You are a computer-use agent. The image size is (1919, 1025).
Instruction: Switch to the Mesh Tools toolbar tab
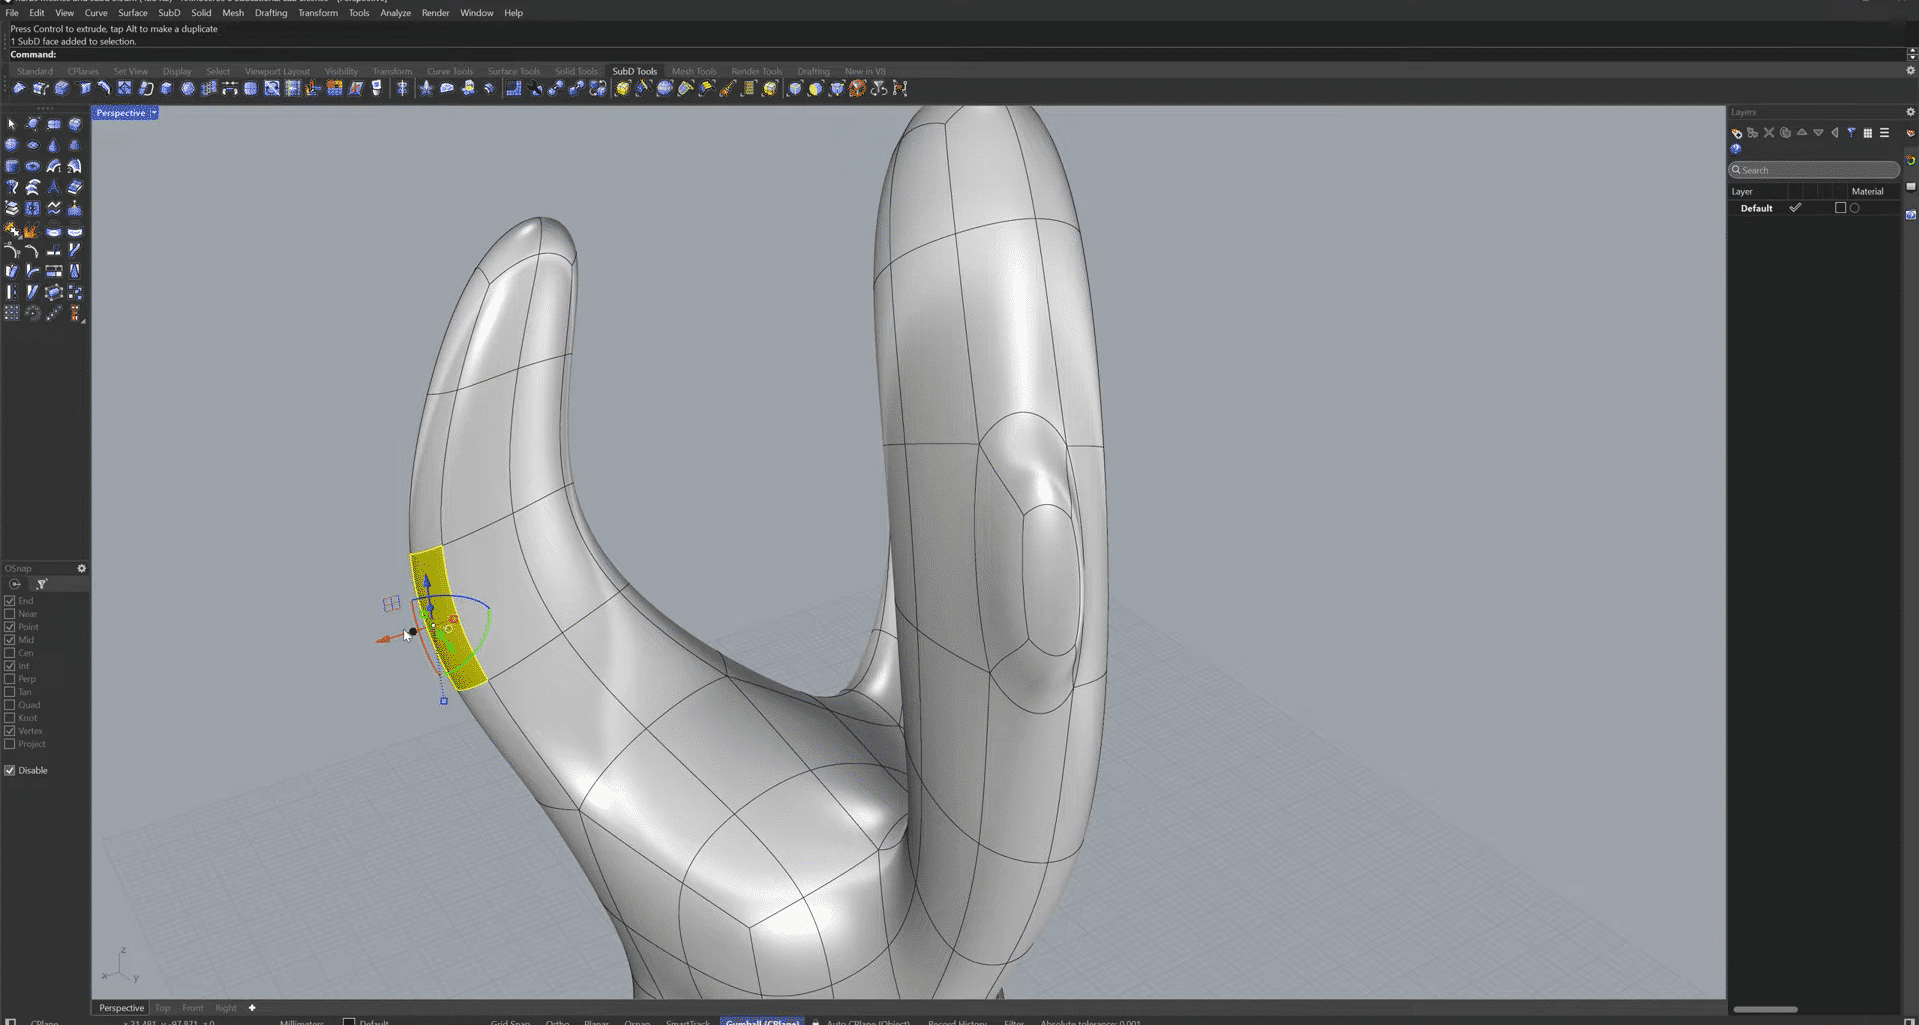[x=693, y=71]
